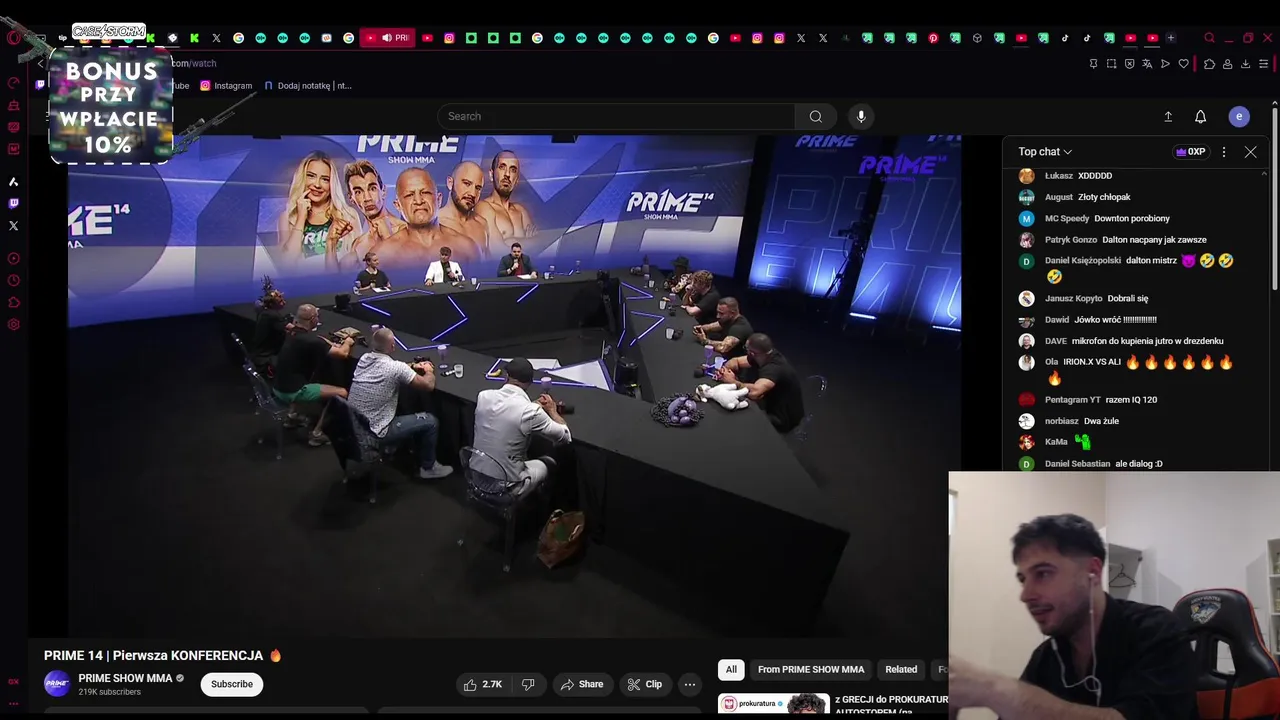
Task: Click the Clip button
Action: (644, 684)
